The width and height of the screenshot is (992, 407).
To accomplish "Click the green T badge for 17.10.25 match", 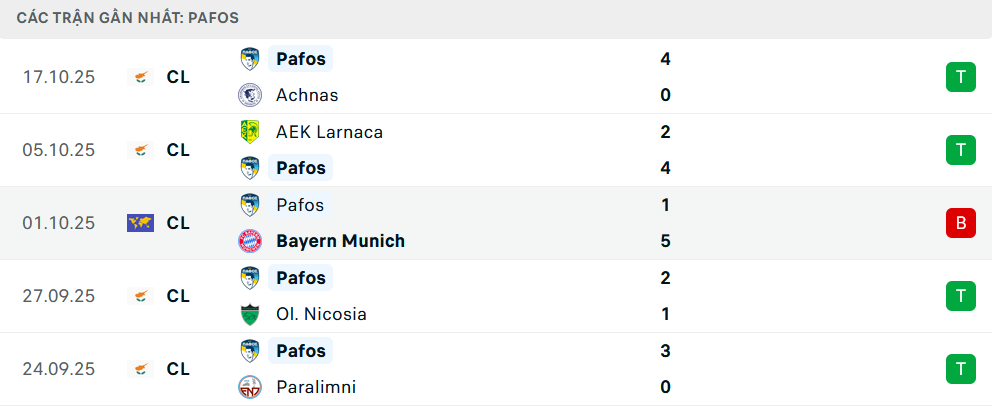I will pyautogui.click(x=960, y=77).
